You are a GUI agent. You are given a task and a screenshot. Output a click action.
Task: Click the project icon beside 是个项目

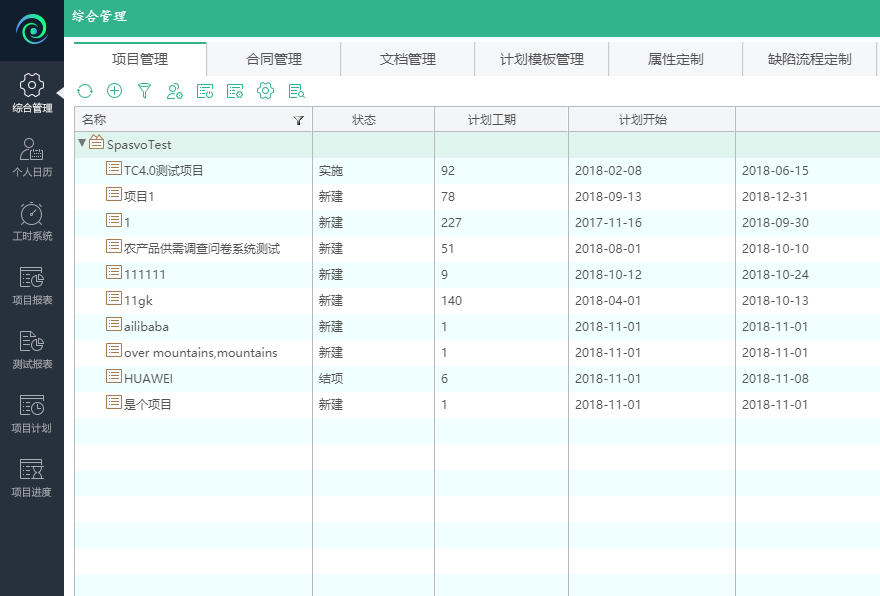[114, 402]
